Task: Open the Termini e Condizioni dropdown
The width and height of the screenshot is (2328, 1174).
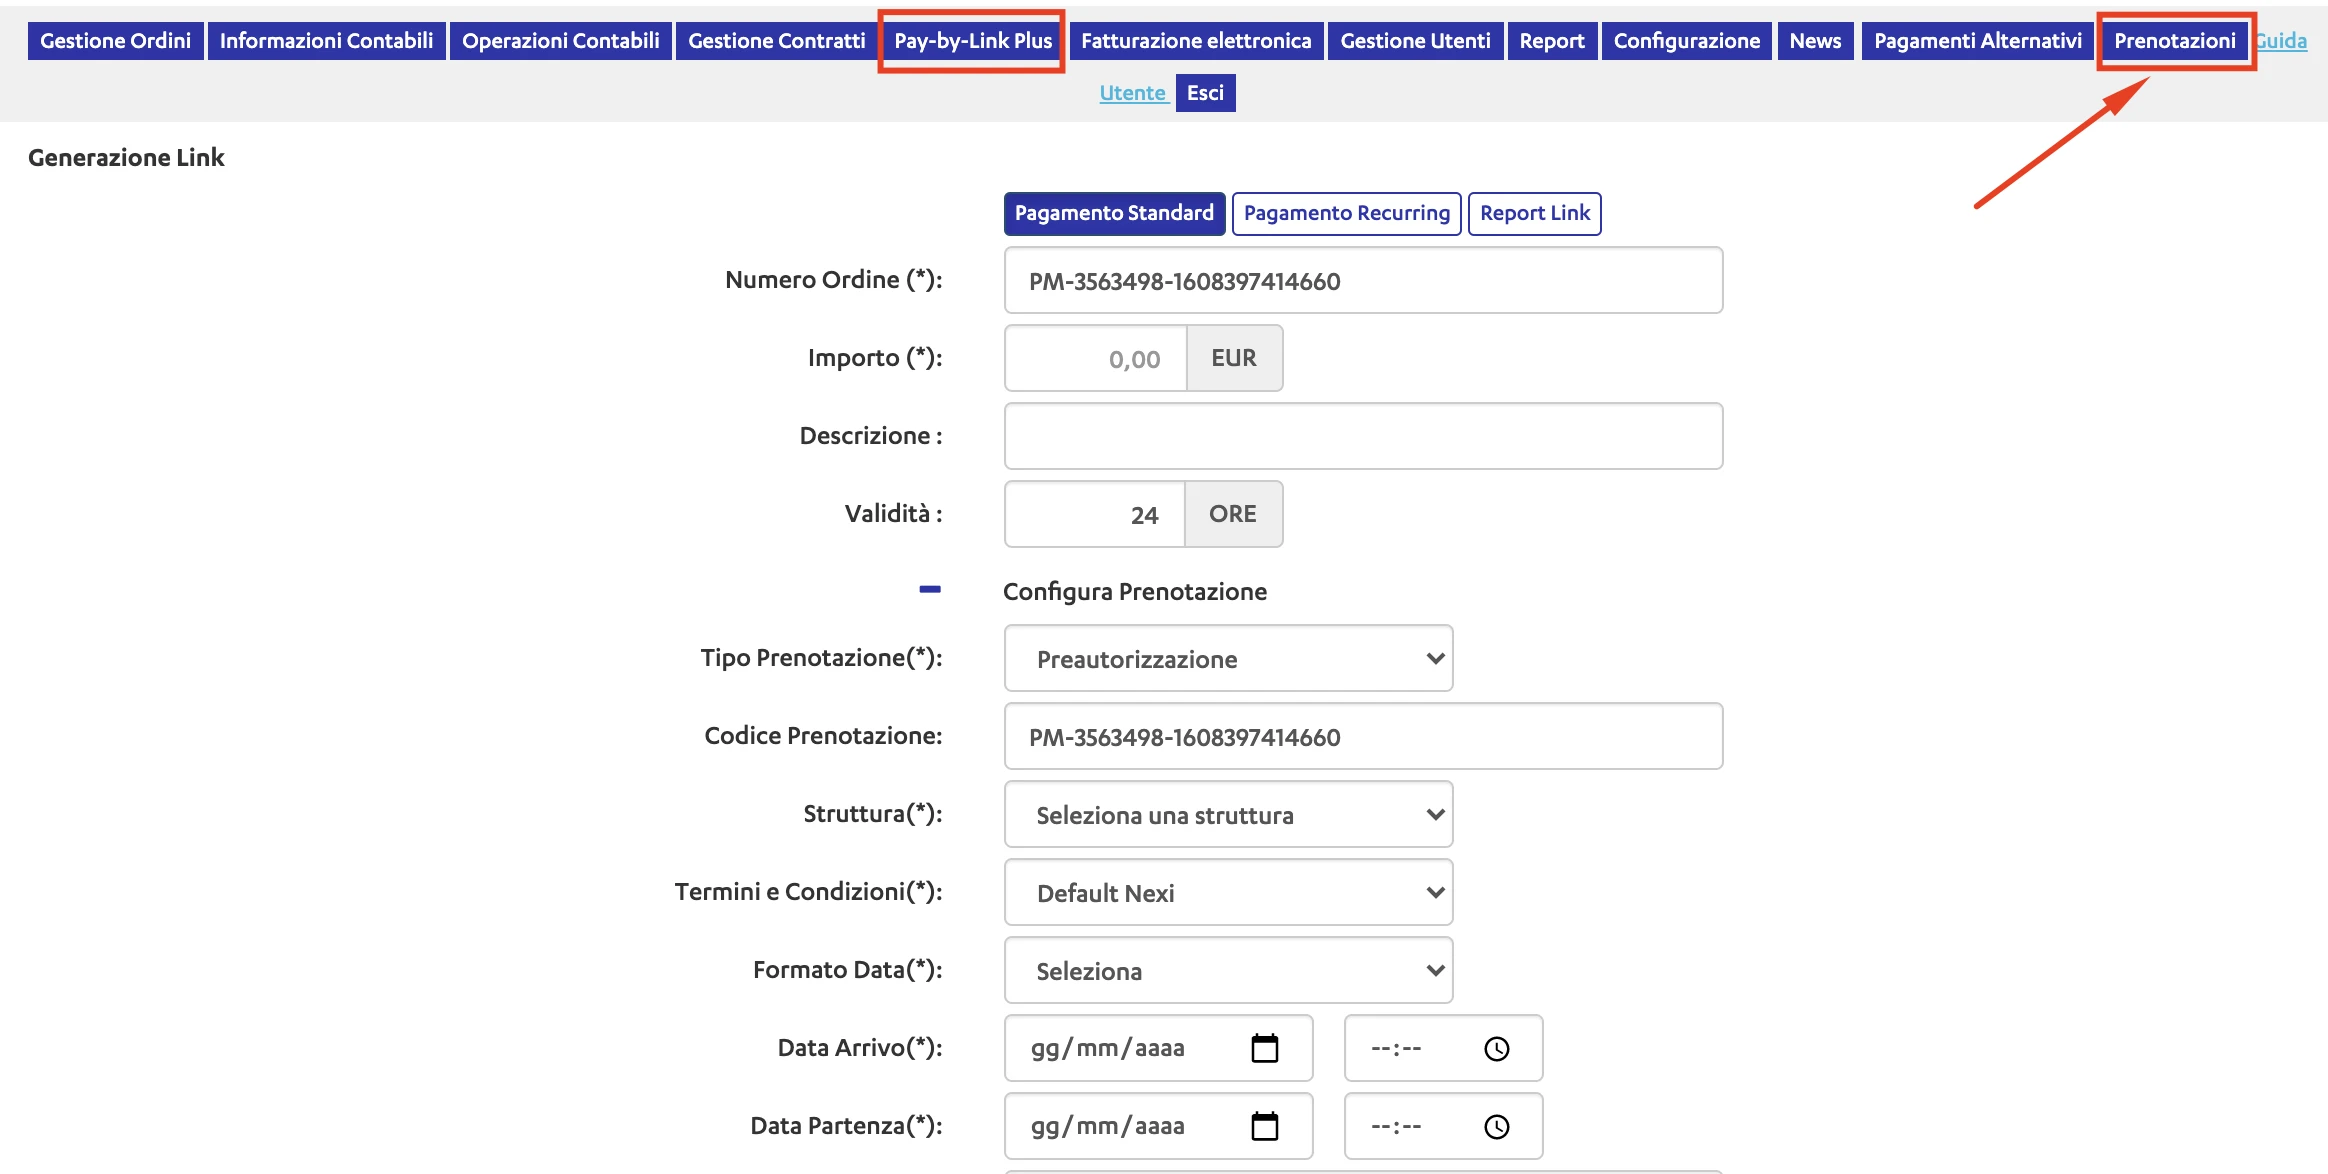Action: tap(1227, 892)
